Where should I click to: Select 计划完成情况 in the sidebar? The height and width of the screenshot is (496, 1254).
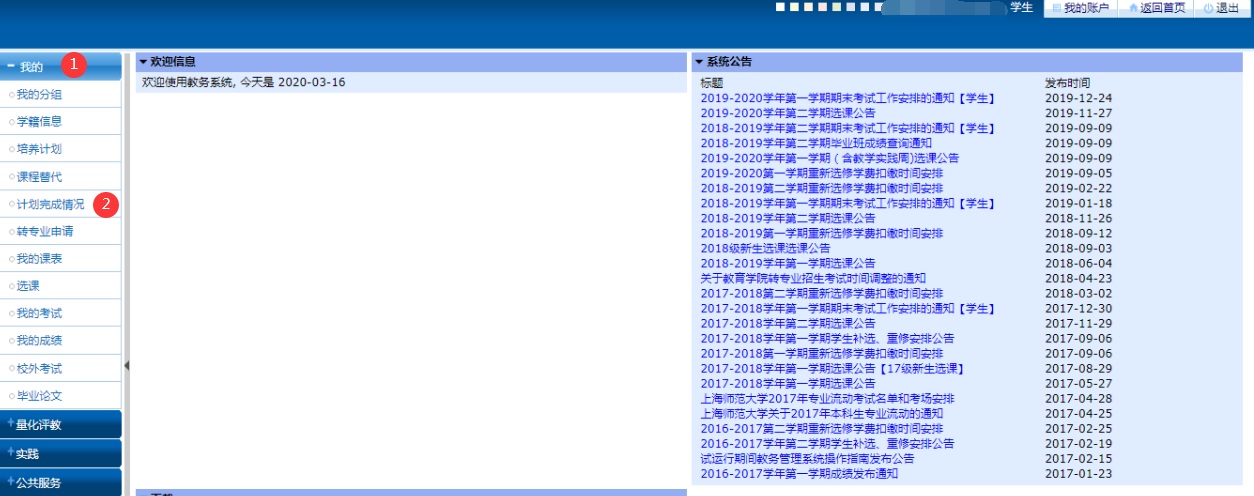click(x=50, y=204)
